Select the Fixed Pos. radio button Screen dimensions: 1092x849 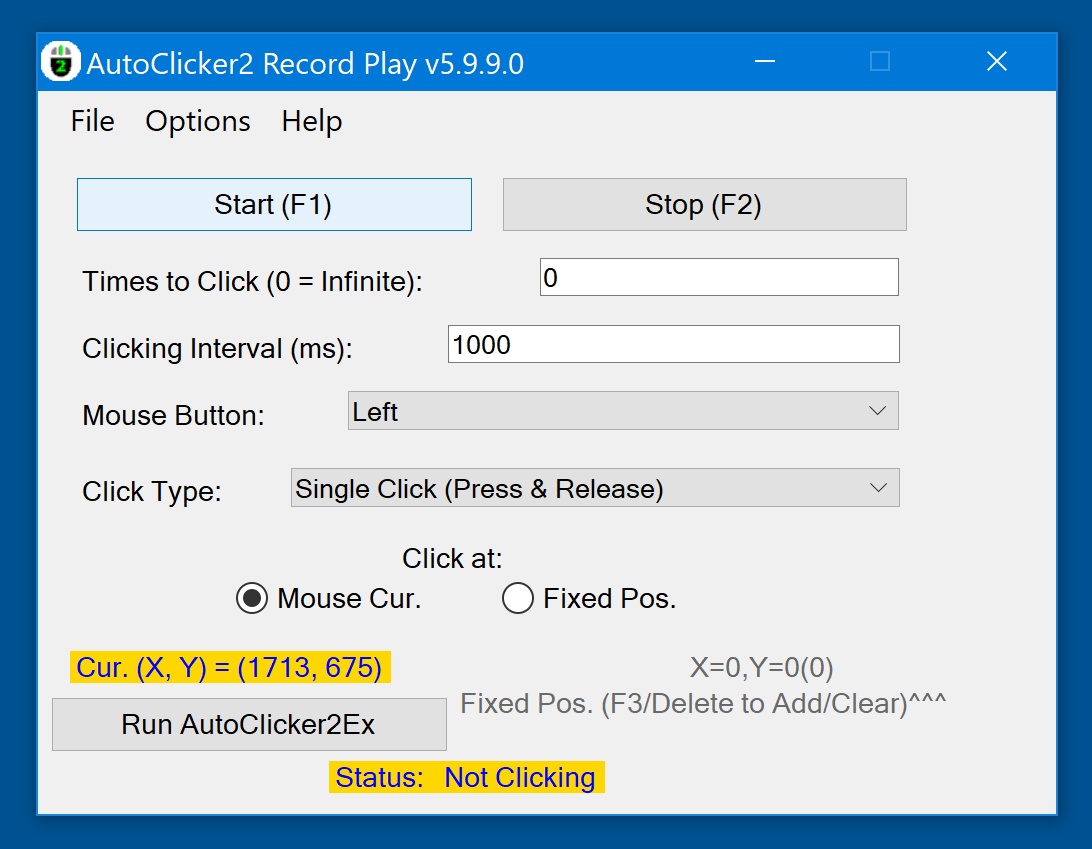coord(518,598)
